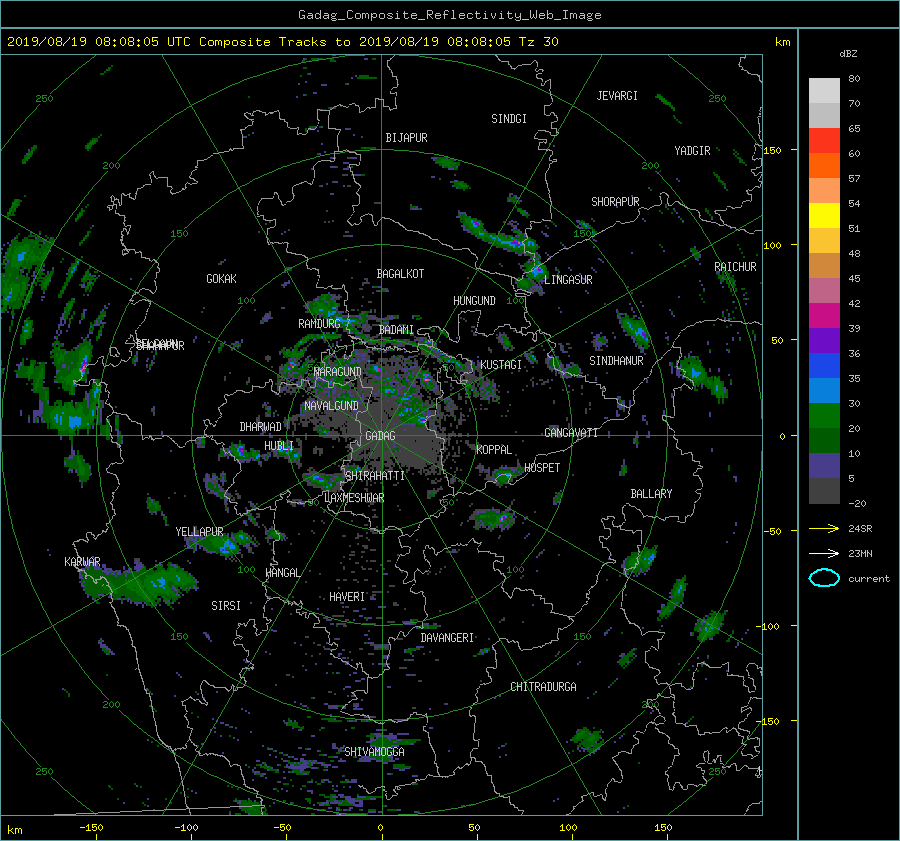
Task: Click the SIRSI city label
Action: 226,606
